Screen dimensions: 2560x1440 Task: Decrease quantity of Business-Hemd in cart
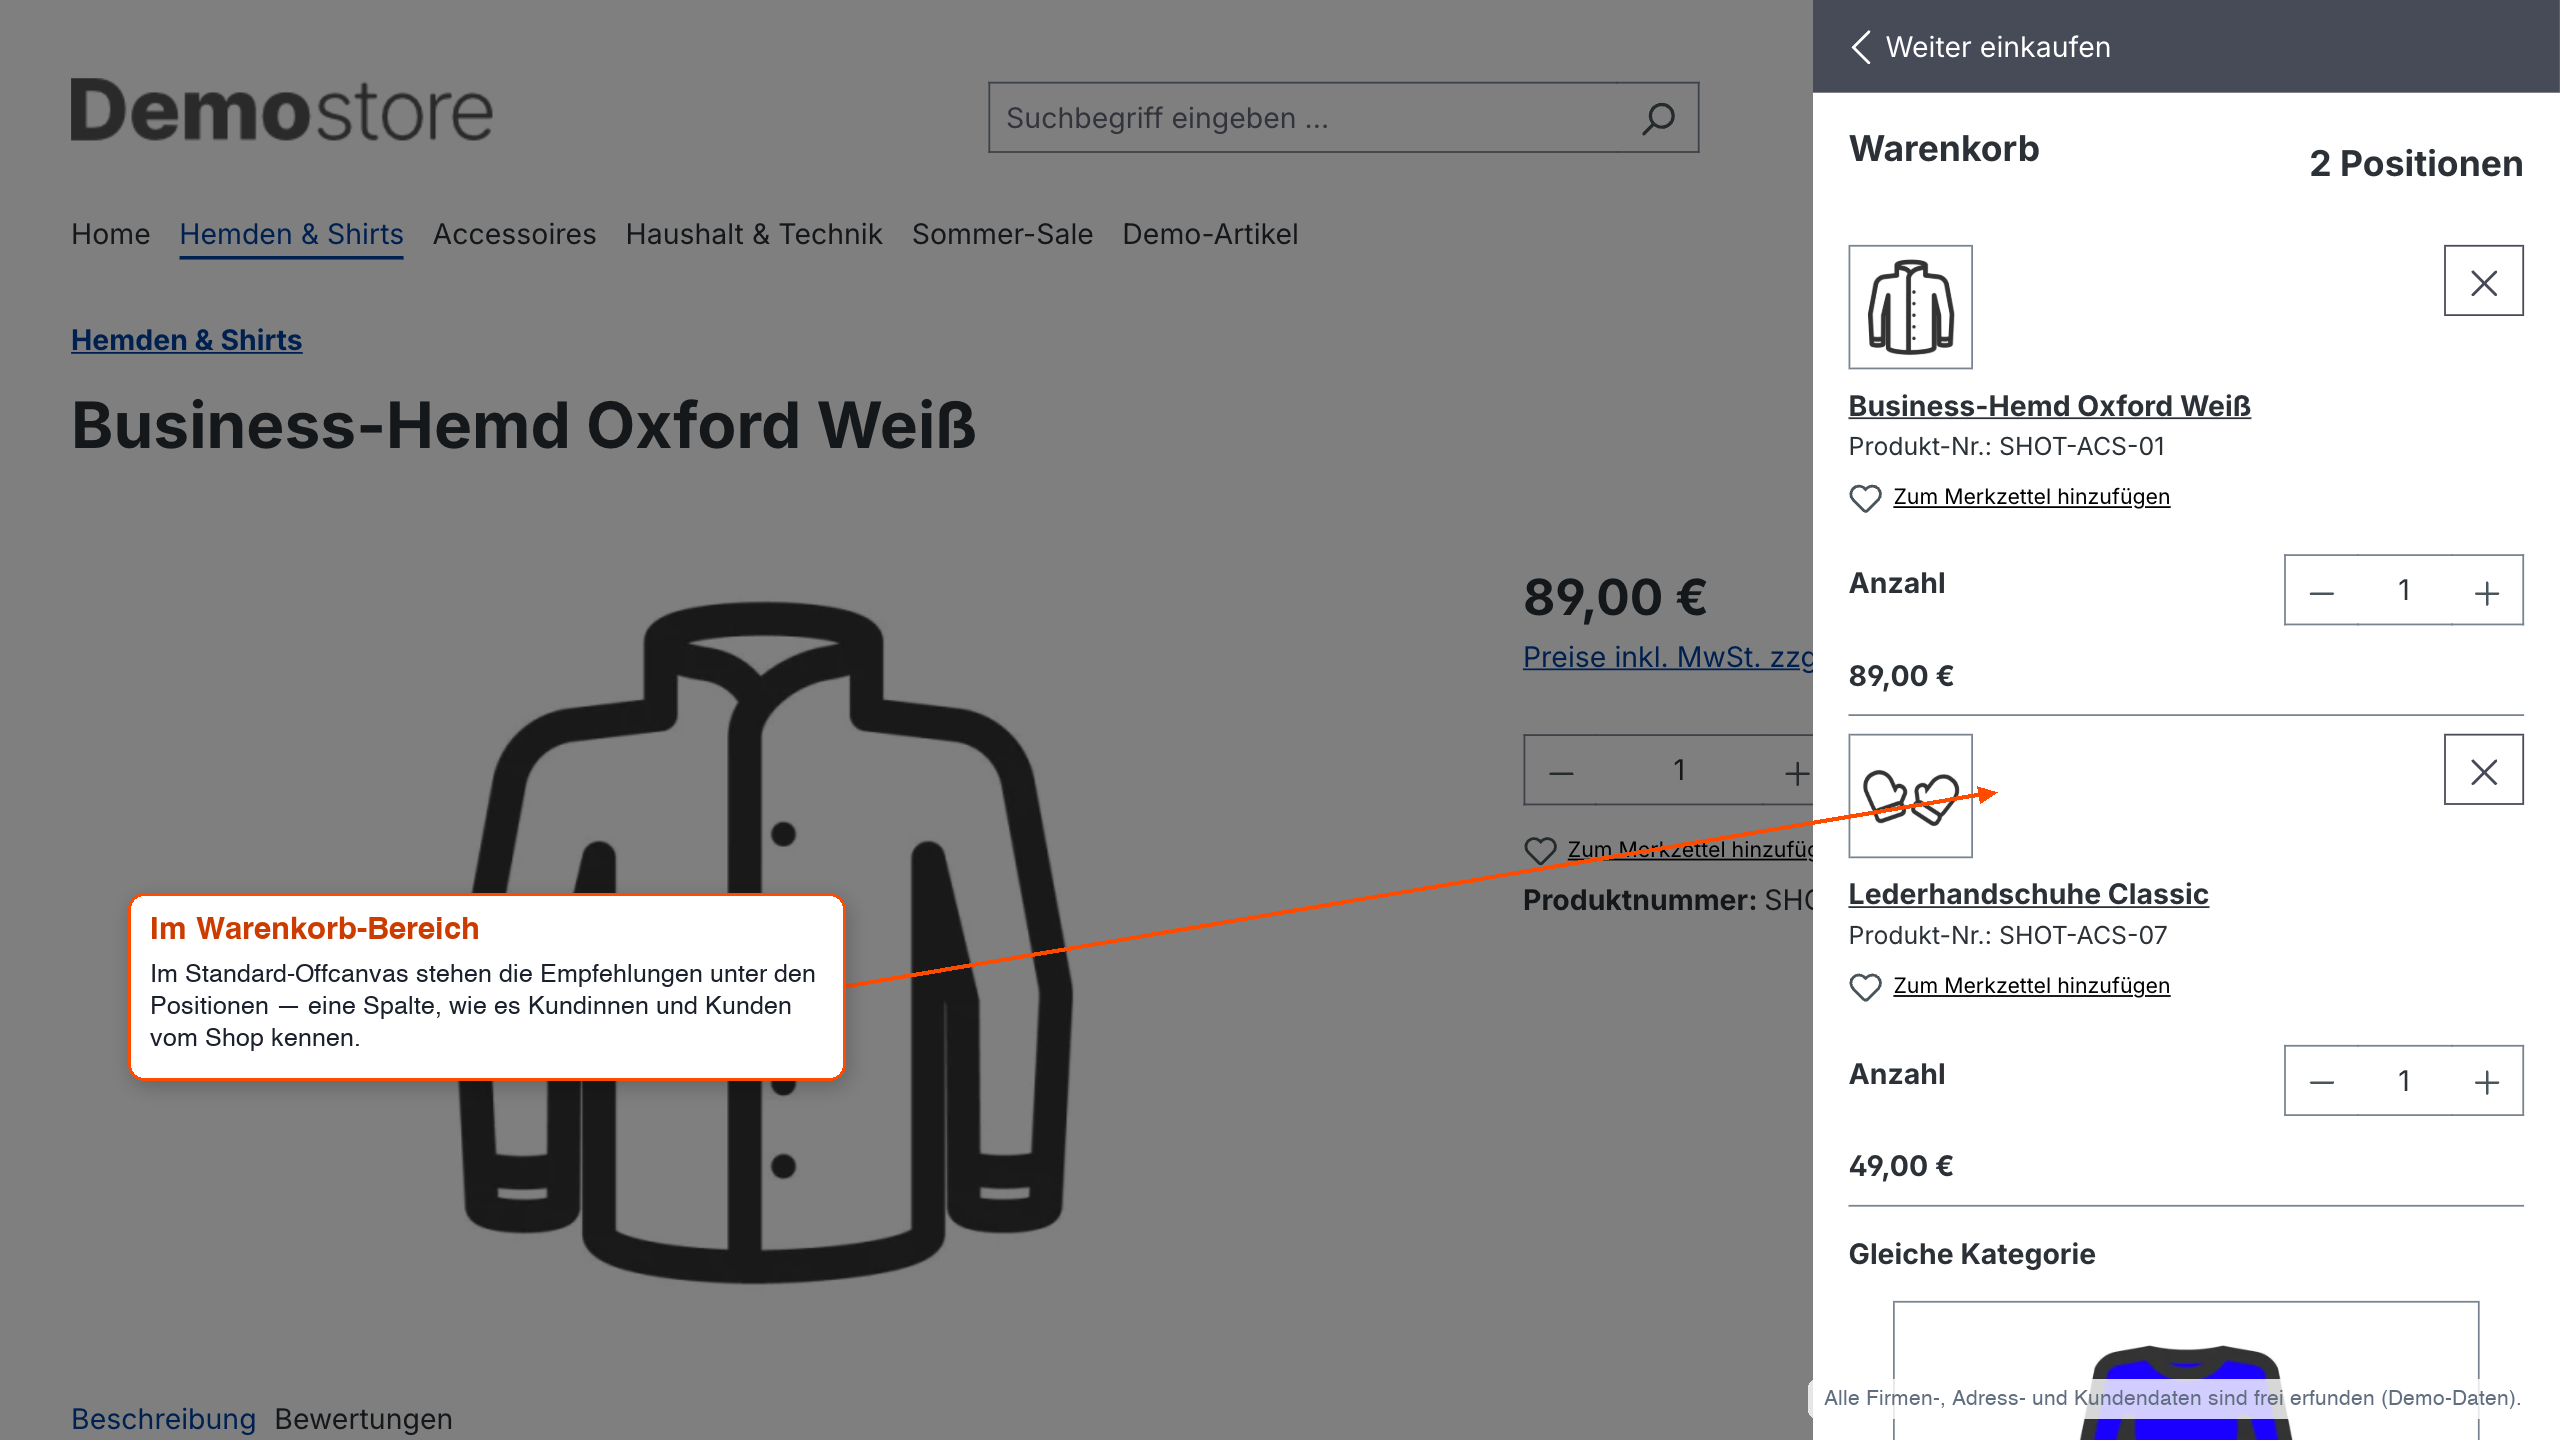click(x=2322, y=591)
